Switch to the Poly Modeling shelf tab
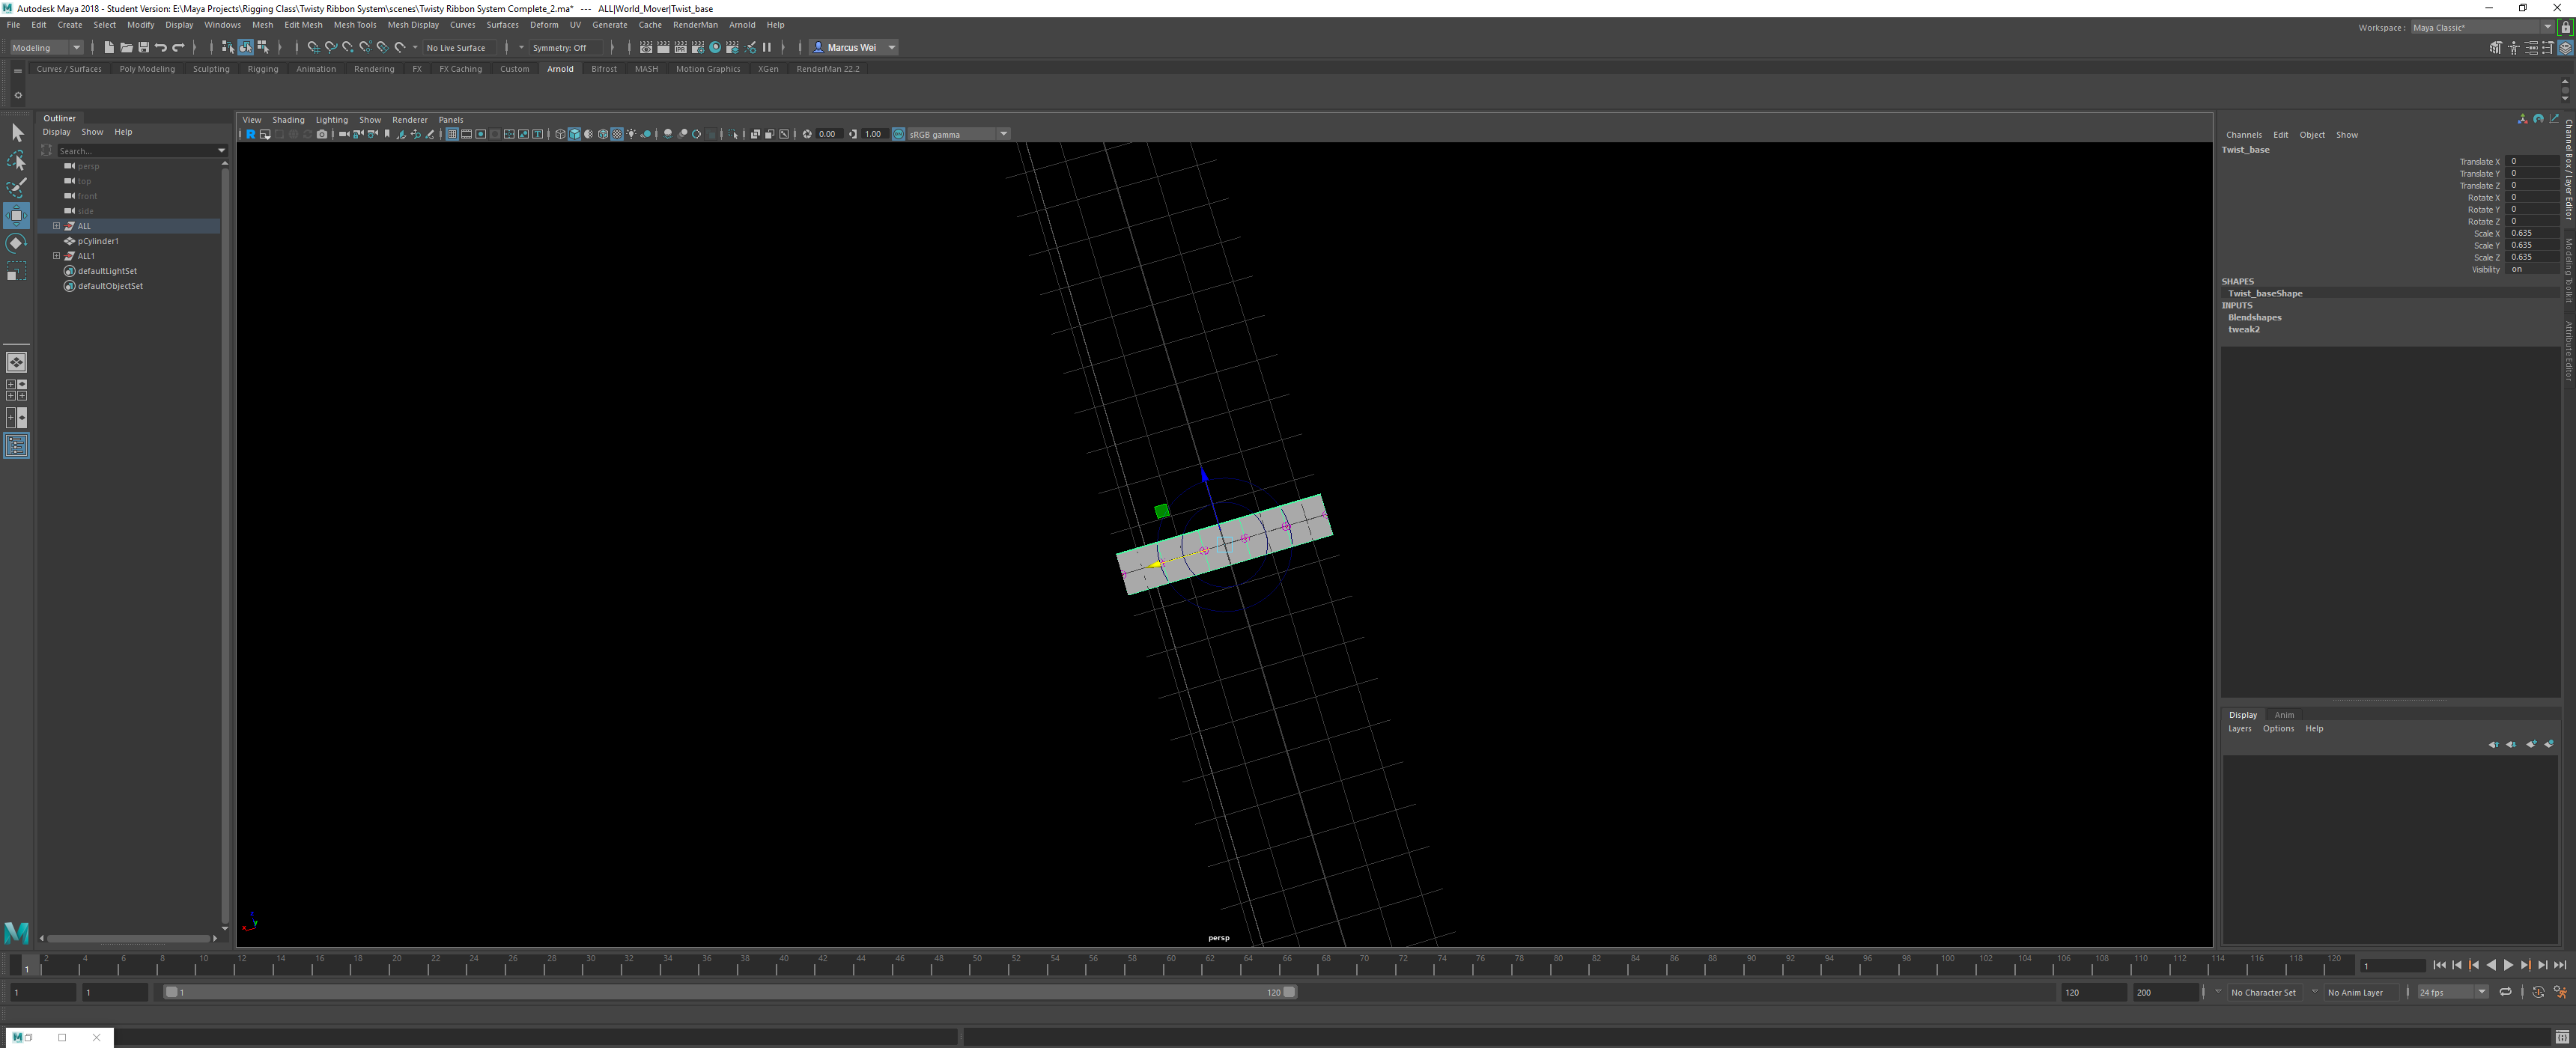 tap(147, 68)
